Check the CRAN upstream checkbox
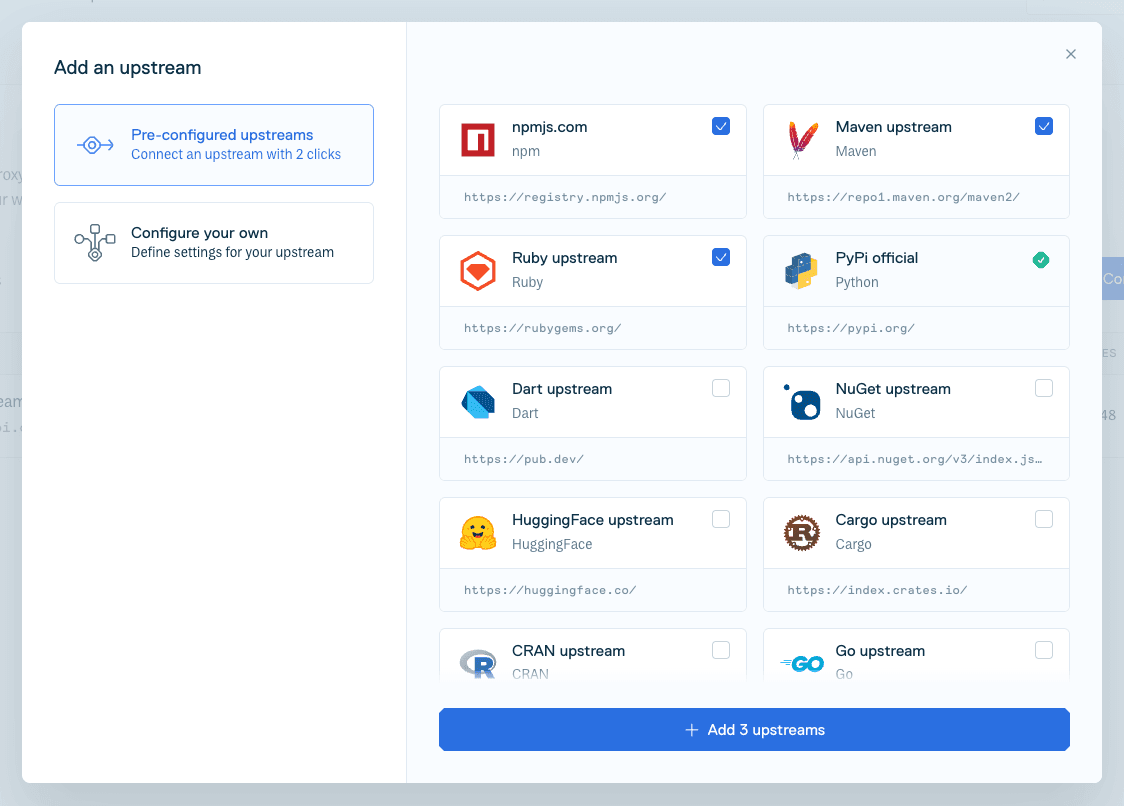 click(x=721, y=650)
